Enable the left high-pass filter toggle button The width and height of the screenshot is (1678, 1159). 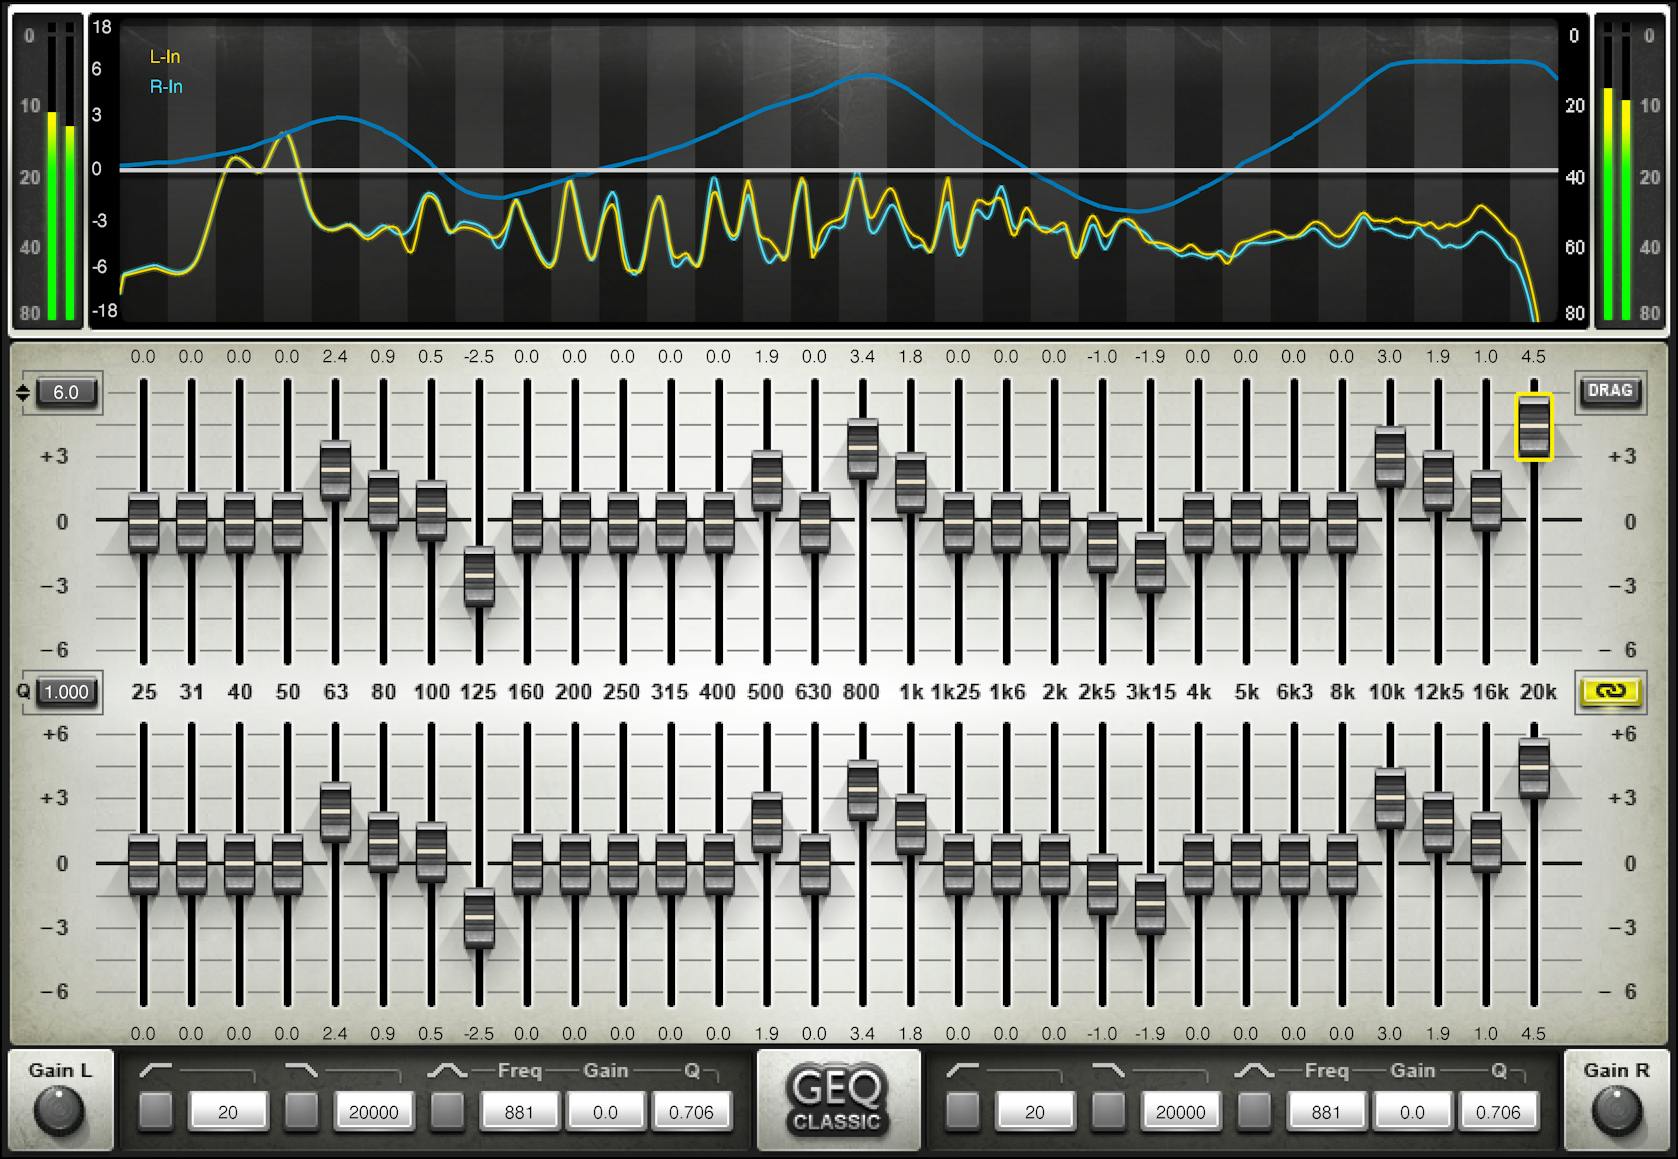tap(157, 1111)
